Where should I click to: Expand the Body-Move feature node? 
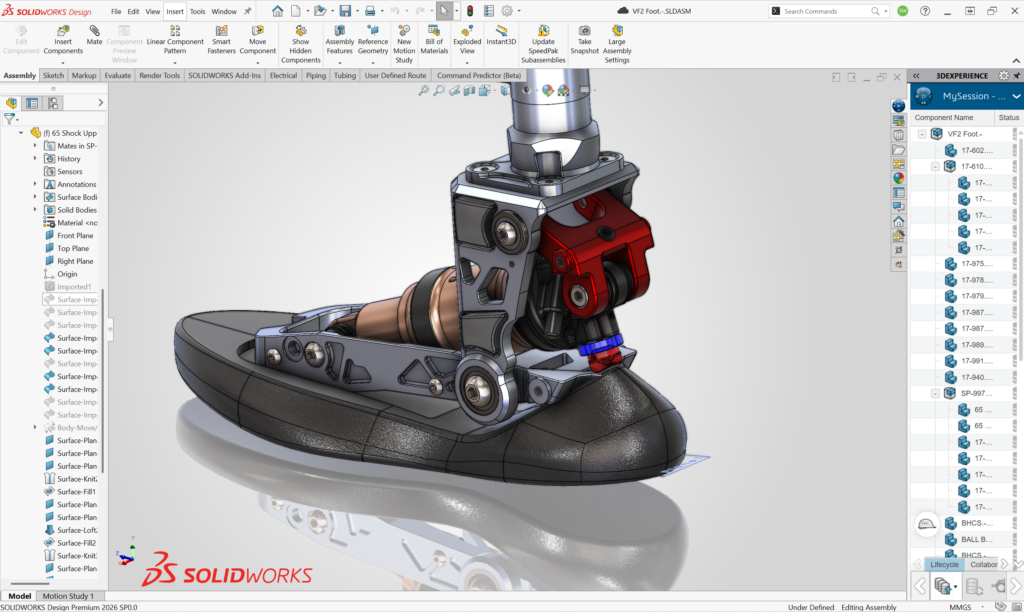coord(35,427)
